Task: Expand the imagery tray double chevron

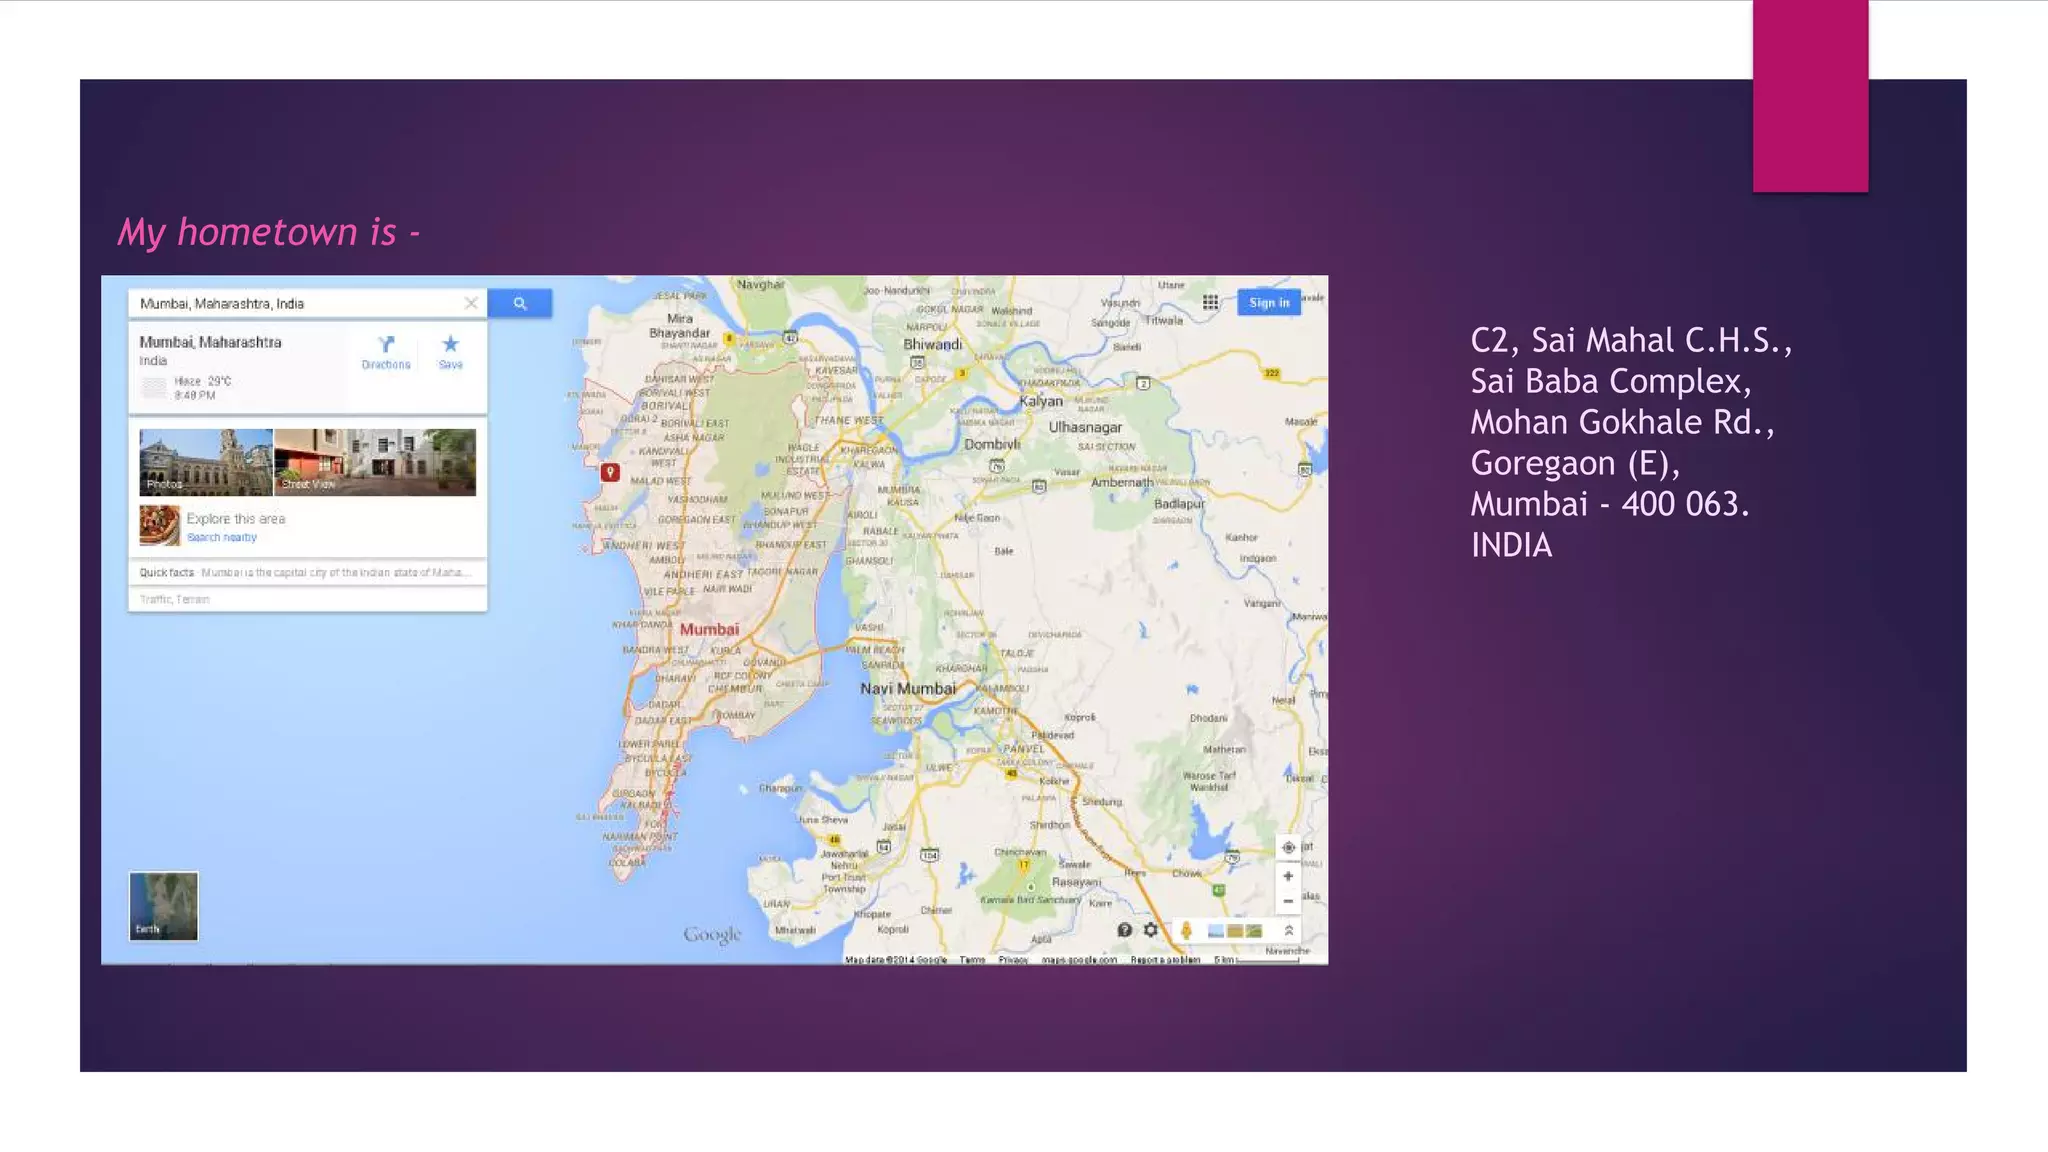Action: 1289,930
